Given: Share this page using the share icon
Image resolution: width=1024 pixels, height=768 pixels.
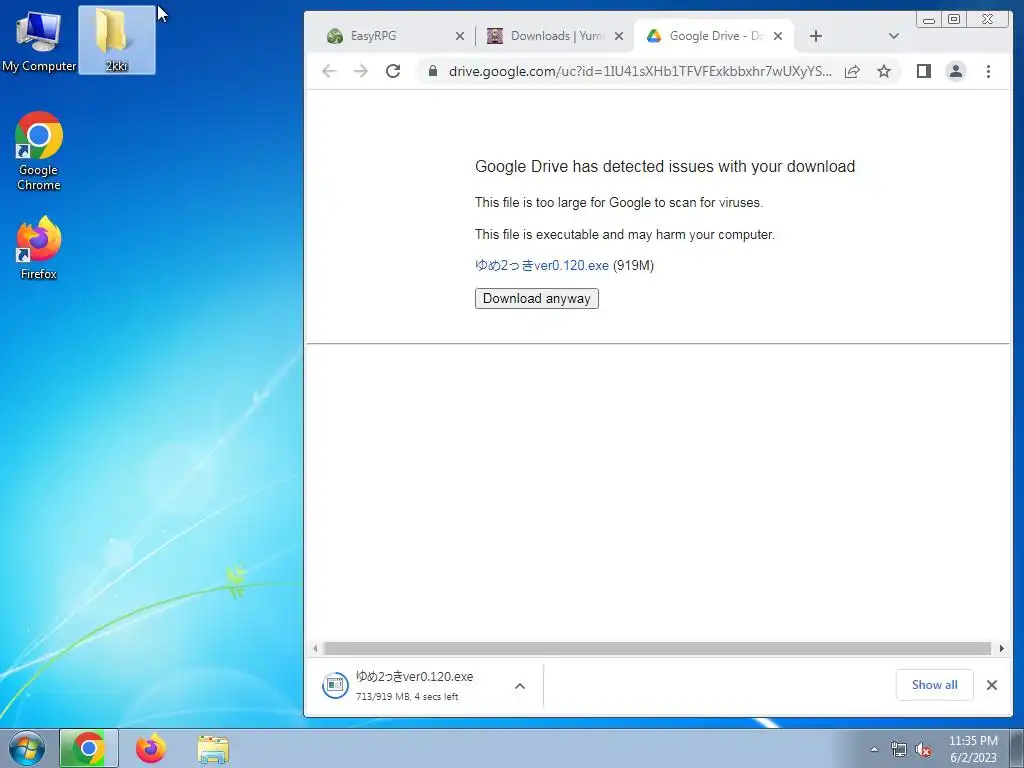Looking at the screenshot, I should (852, 71).
